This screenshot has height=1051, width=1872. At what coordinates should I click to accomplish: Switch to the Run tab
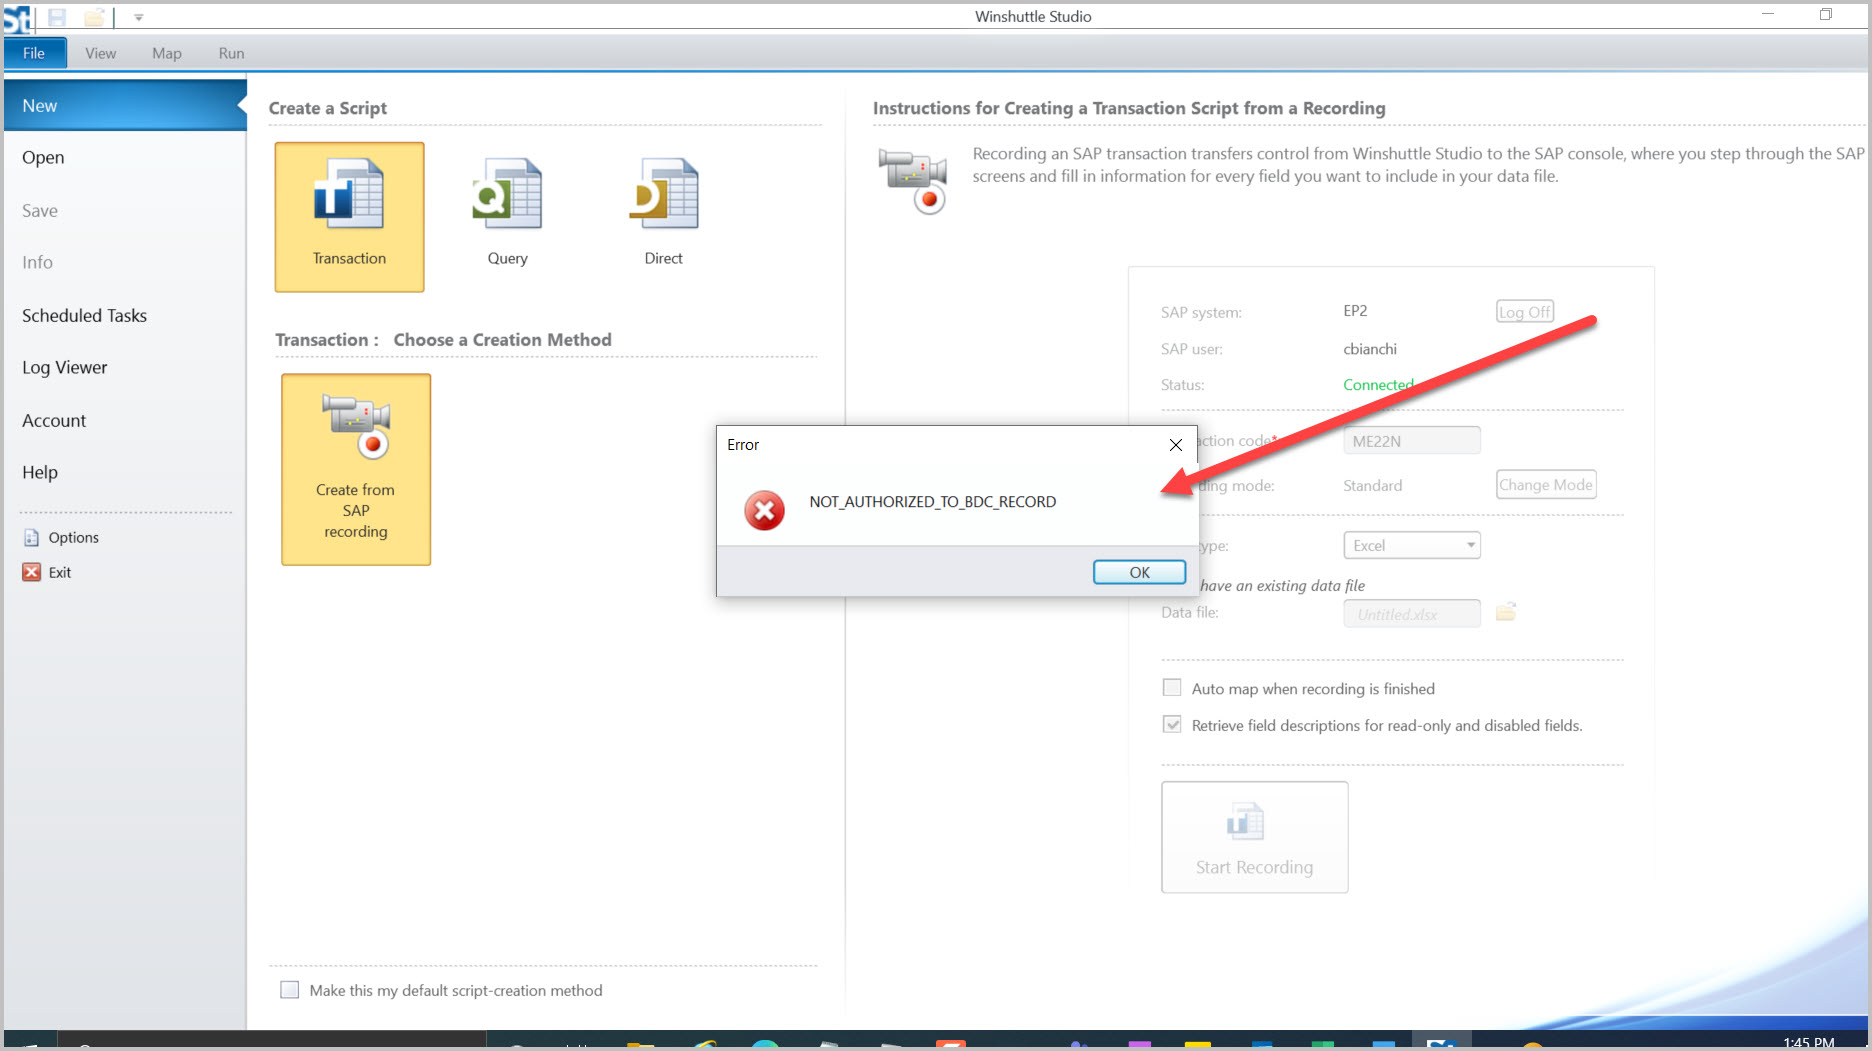point(231,53)
